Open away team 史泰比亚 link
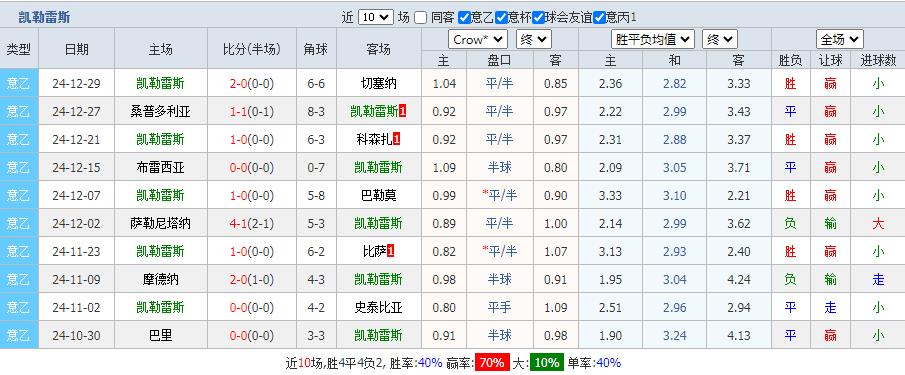Image resolution: width=905 pixels, height=375 pixels. point(379,307)
